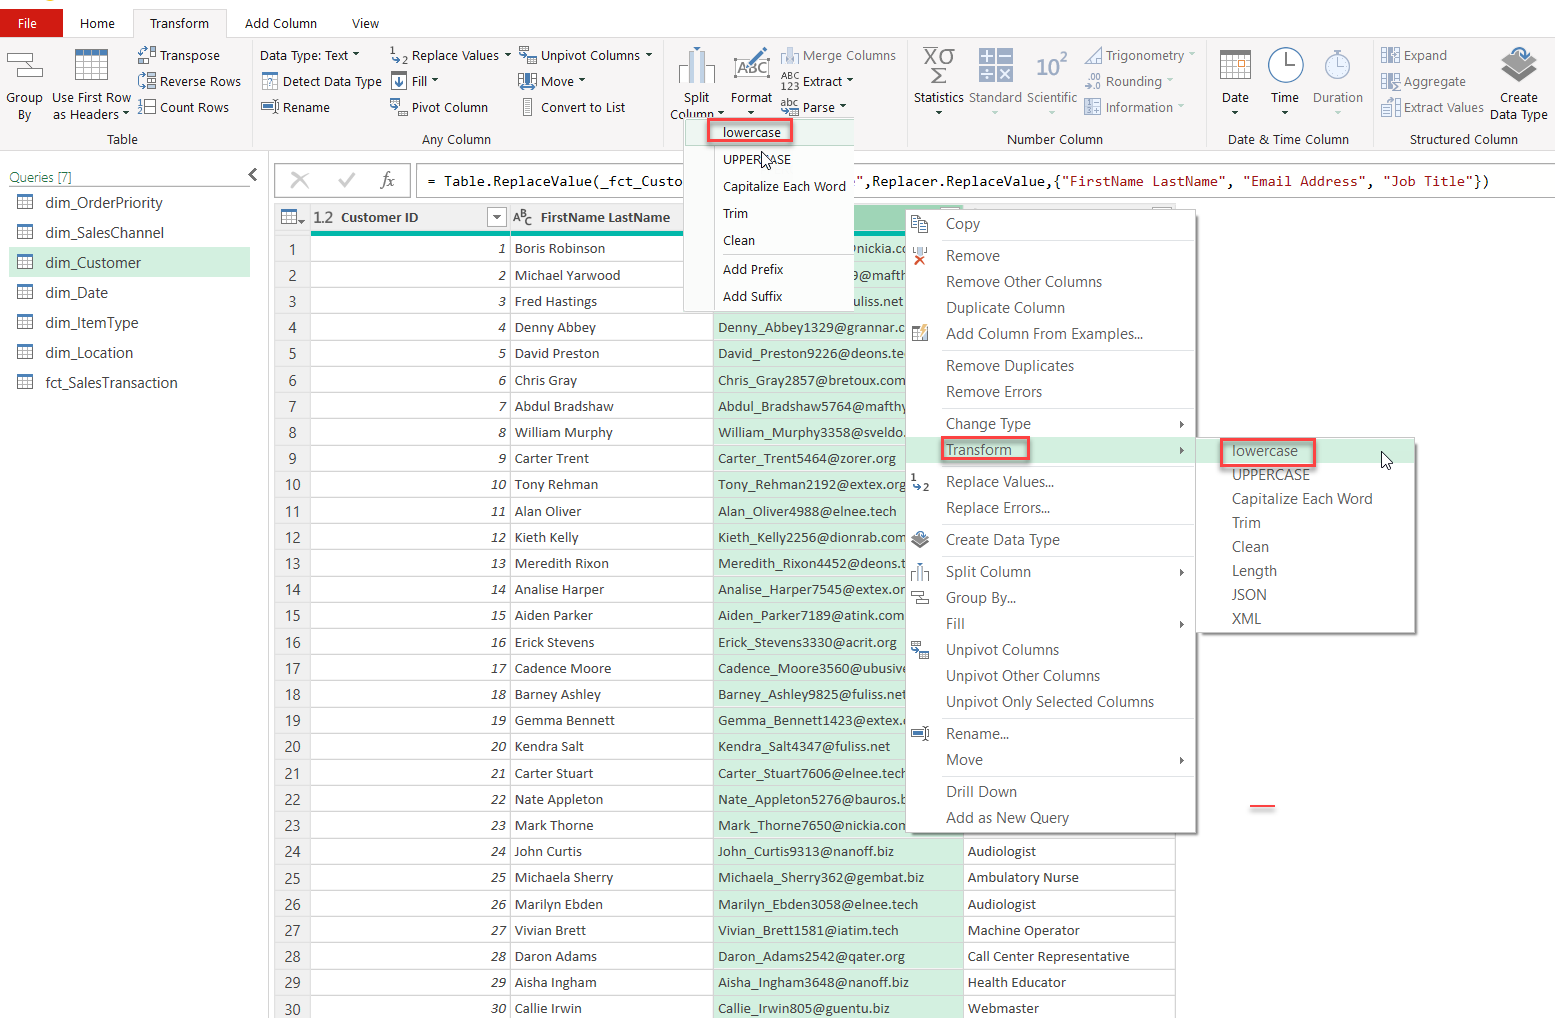Switch to the View tab

tap(365, 23)
